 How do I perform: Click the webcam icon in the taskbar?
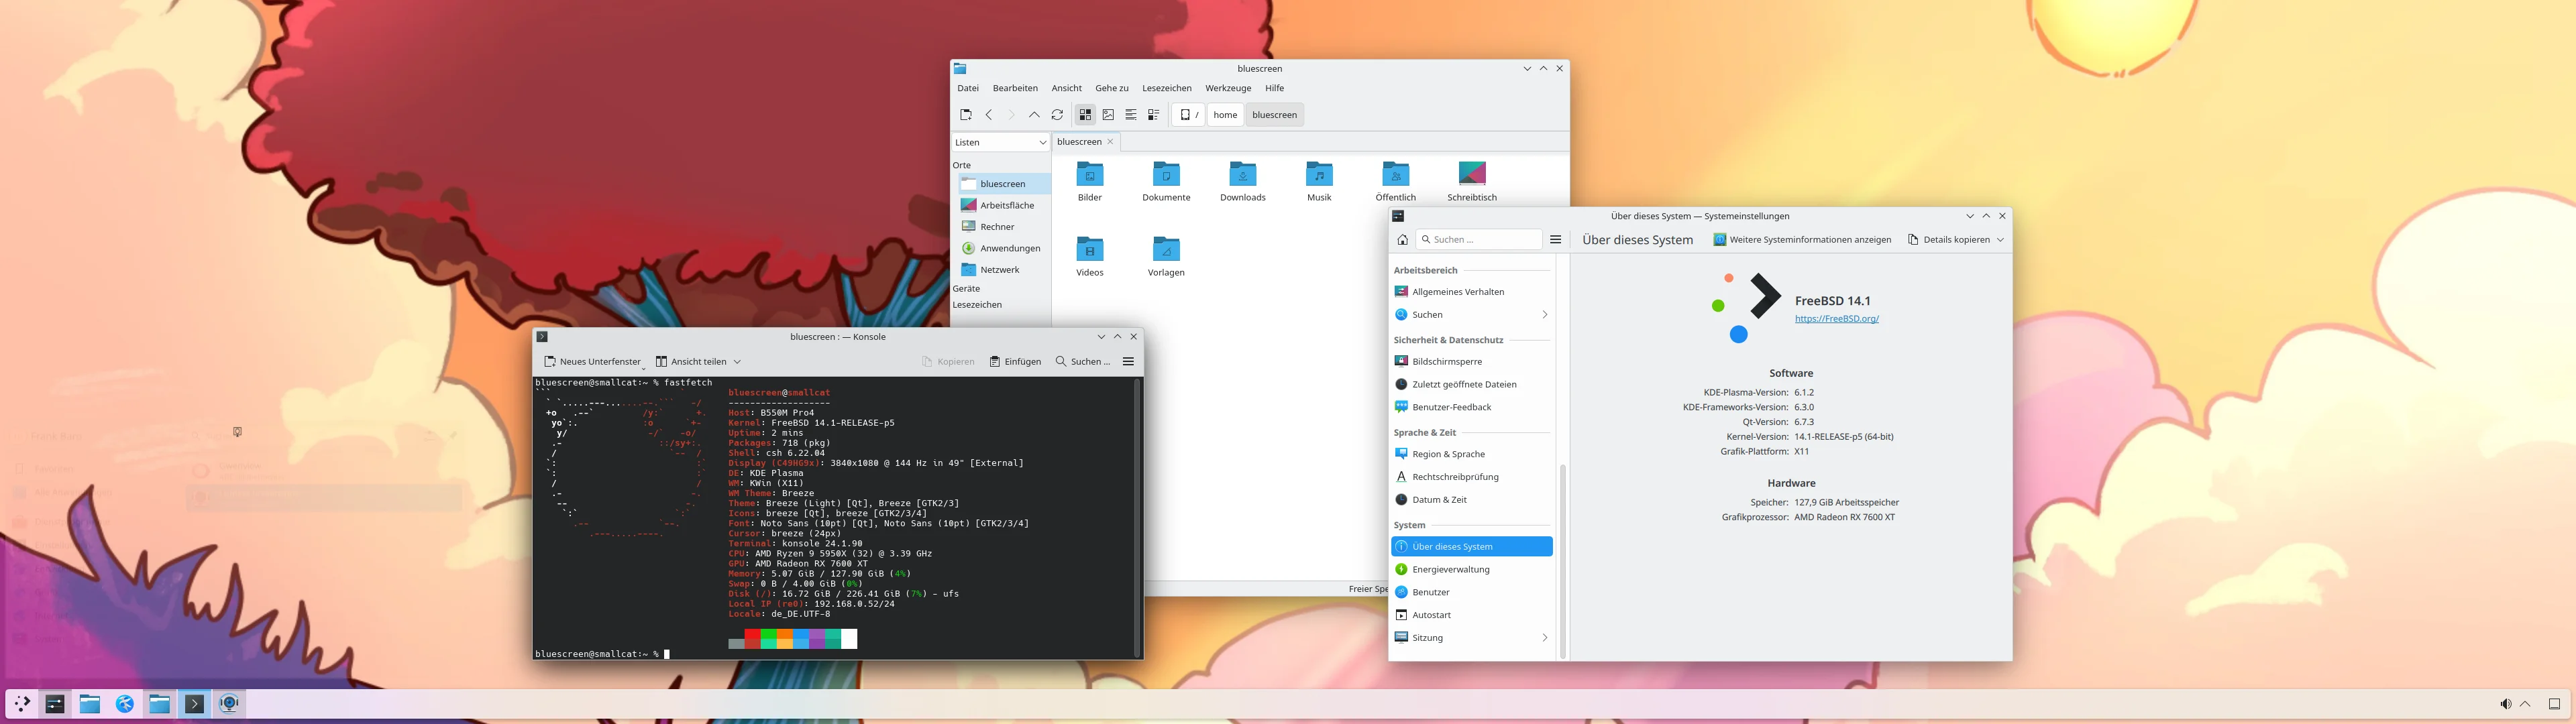(x=229, y=704)
